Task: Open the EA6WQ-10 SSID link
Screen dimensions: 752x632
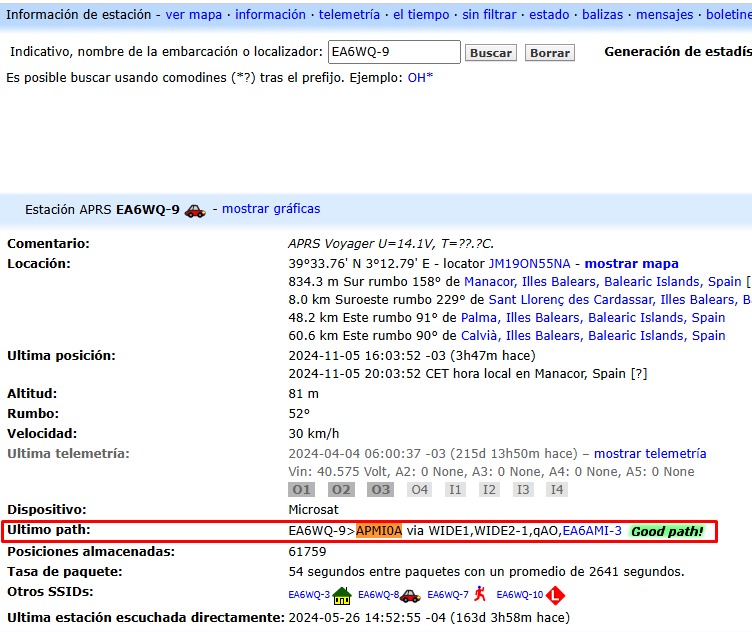Action: click(520, 595)
